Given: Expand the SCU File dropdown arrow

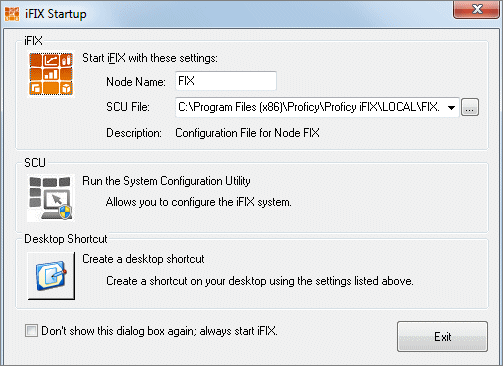Looking at the screenshot, I should pos(451,107).
